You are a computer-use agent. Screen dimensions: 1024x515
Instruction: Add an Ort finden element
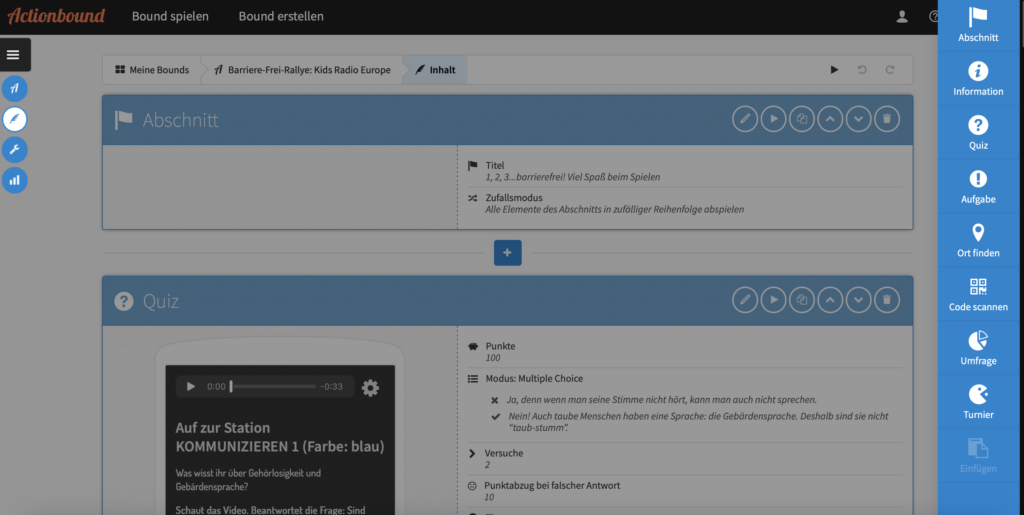(x=978, y=241)
